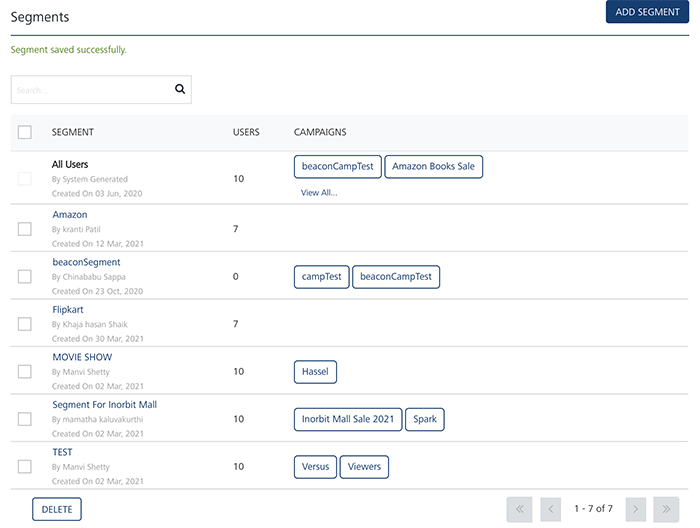Click the DELETE button
The height and width of the screenshot is (528, 700).
click(57, 509)
